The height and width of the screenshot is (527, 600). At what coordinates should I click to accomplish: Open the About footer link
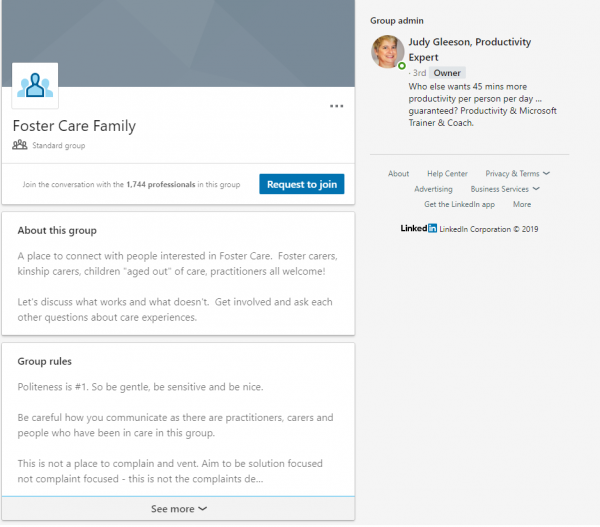(398, 174)
